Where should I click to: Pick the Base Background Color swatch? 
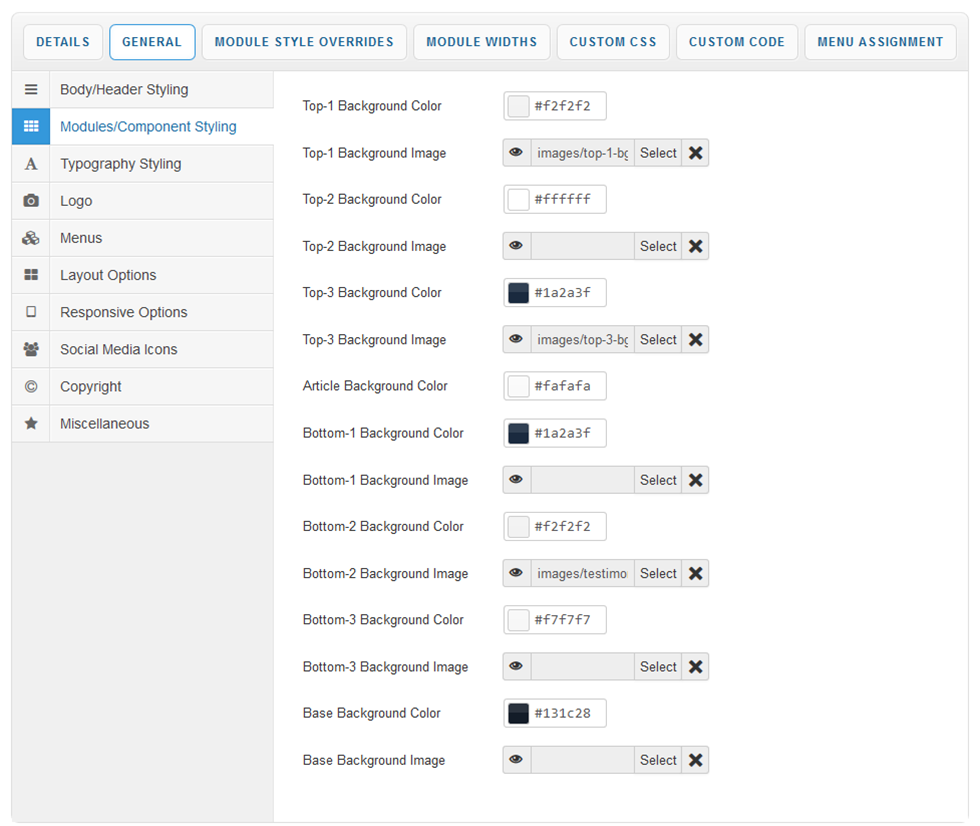(x=518, y=713)
